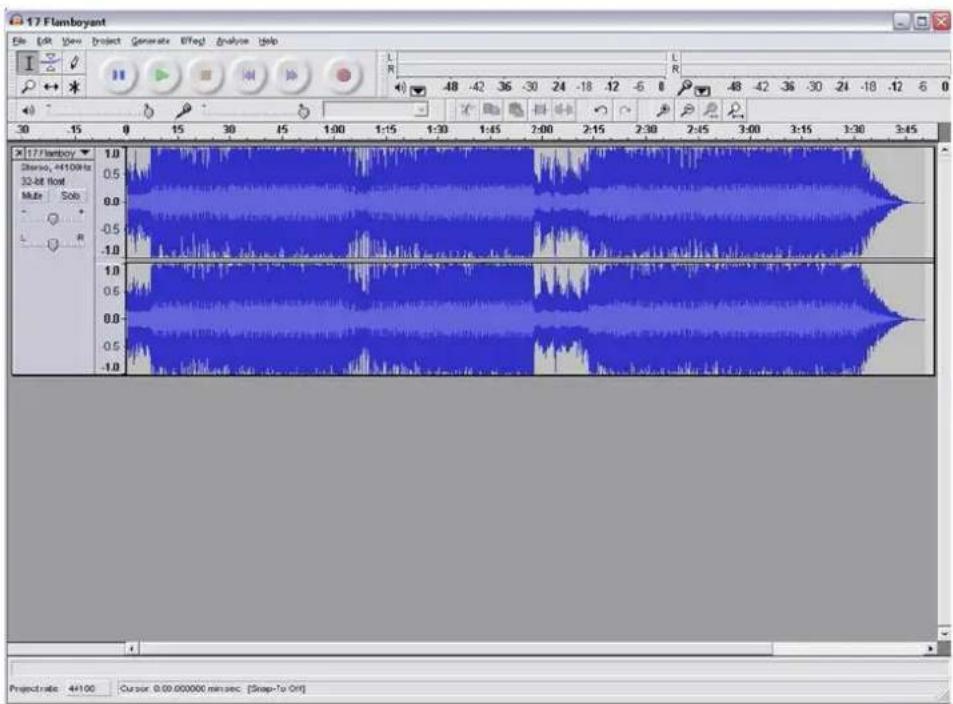The image size is (953, 704).
Task: Click the Zoom Out magnifier
Action: point(687,110)
